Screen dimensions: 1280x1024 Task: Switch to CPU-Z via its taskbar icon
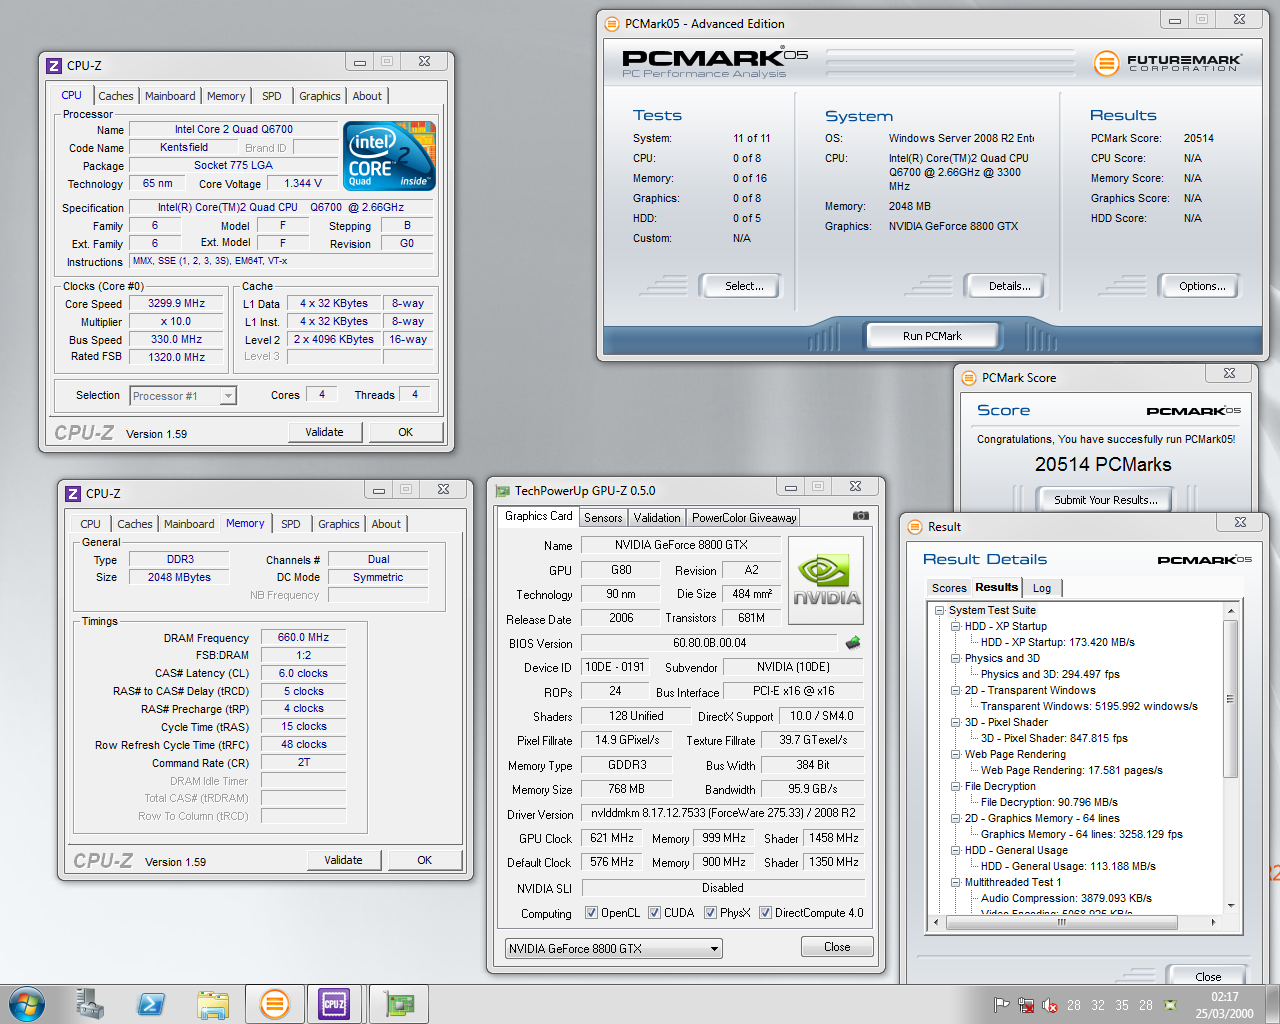point(334,1004)
